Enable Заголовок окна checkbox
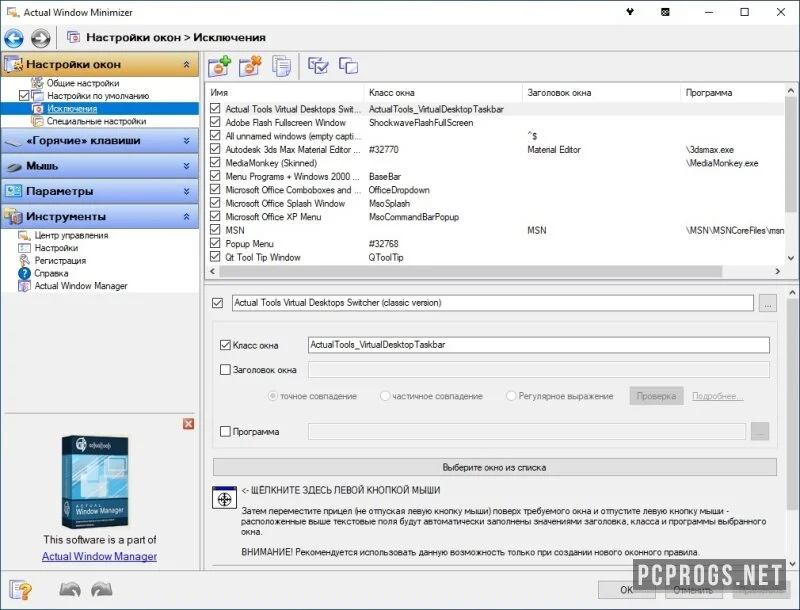This screenshot has height=610, width=800. point(225,370)
